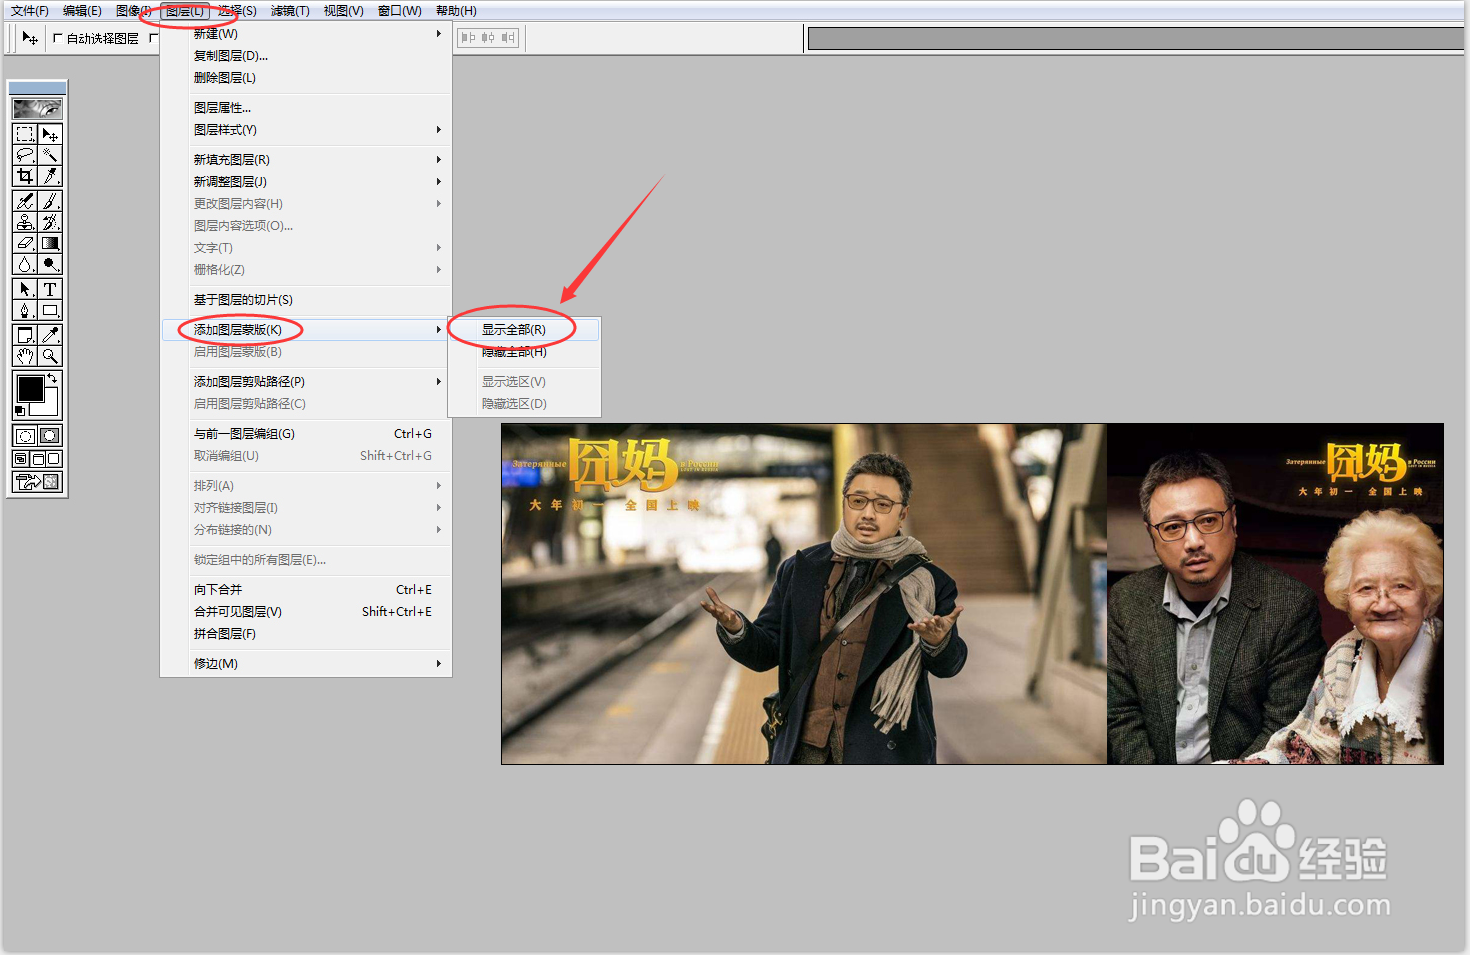Open the foreground color picker
1470x955 pixels.
click(30, 389)
